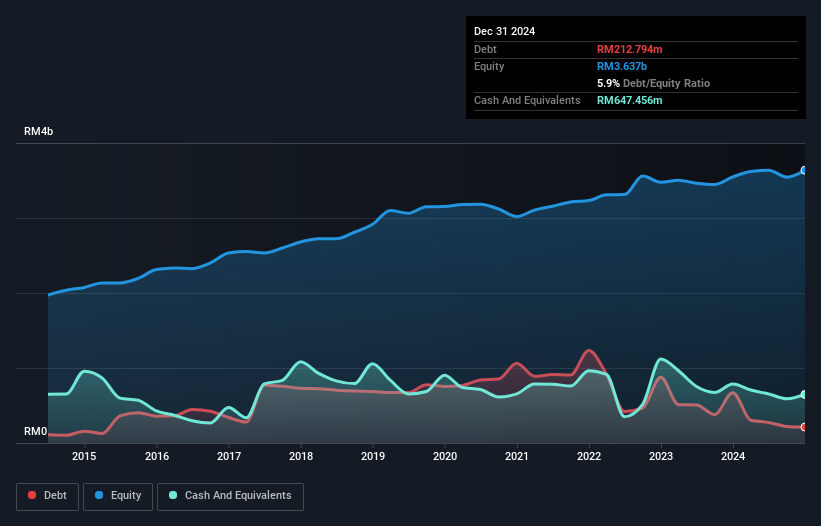
Task: Click the 2019 x-axis label
Action: 373,456
